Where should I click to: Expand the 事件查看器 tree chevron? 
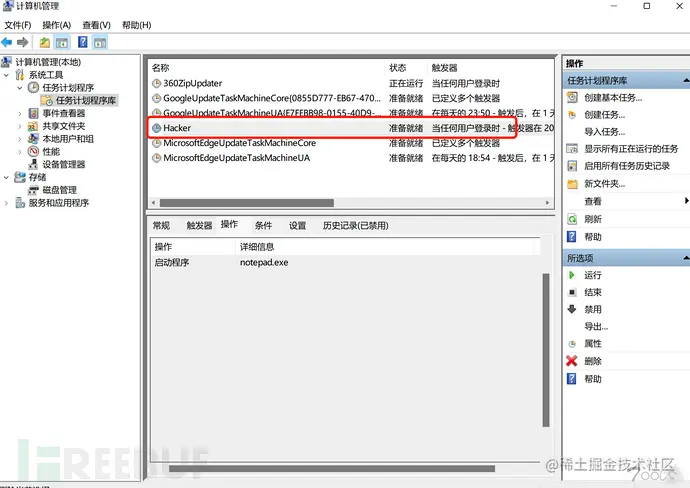[20, 114]
